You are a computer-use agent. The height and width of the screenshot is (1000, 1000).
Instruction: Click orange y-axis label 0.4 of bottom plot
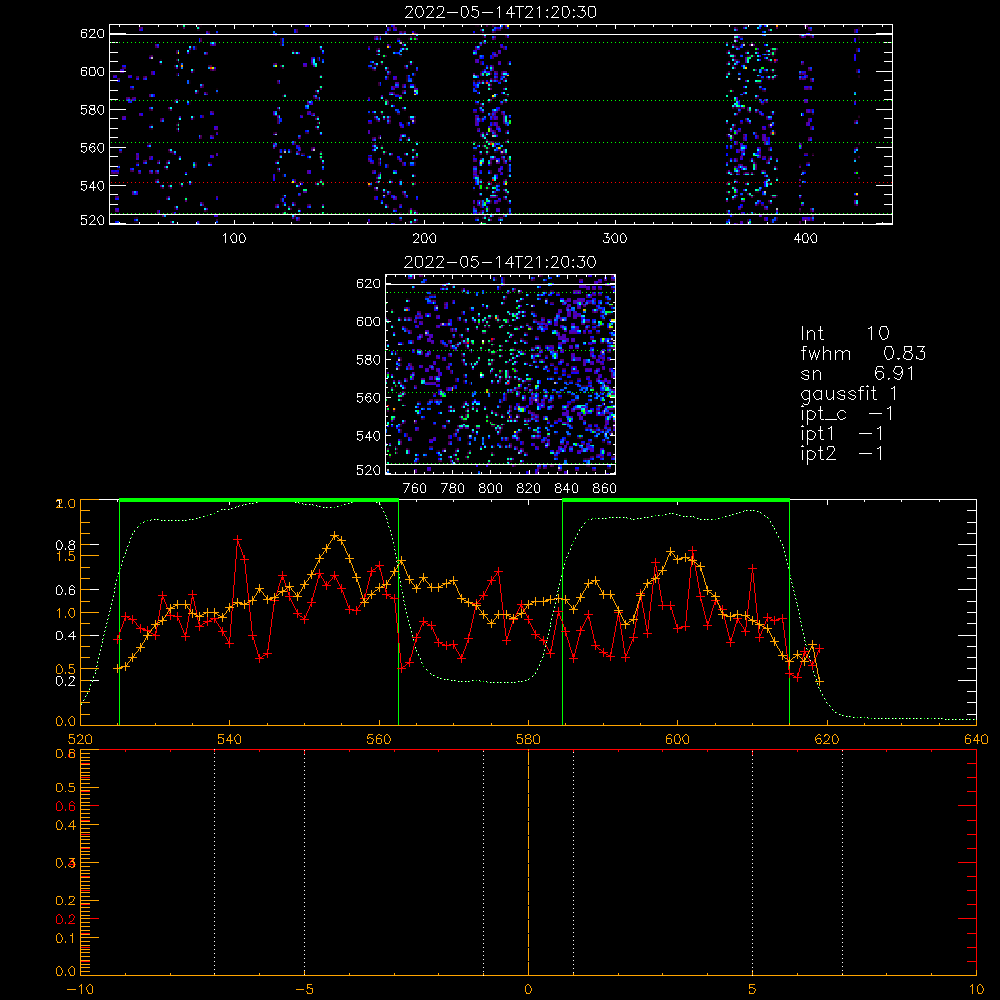point(66,825)
